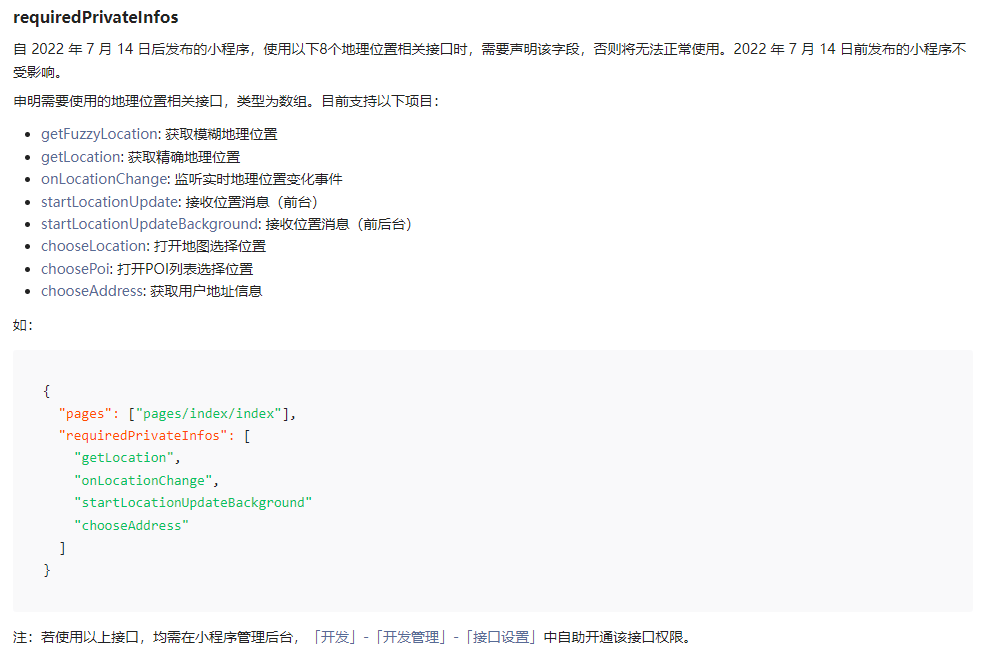Open the getLocation API link

click(x=80, y=157)
